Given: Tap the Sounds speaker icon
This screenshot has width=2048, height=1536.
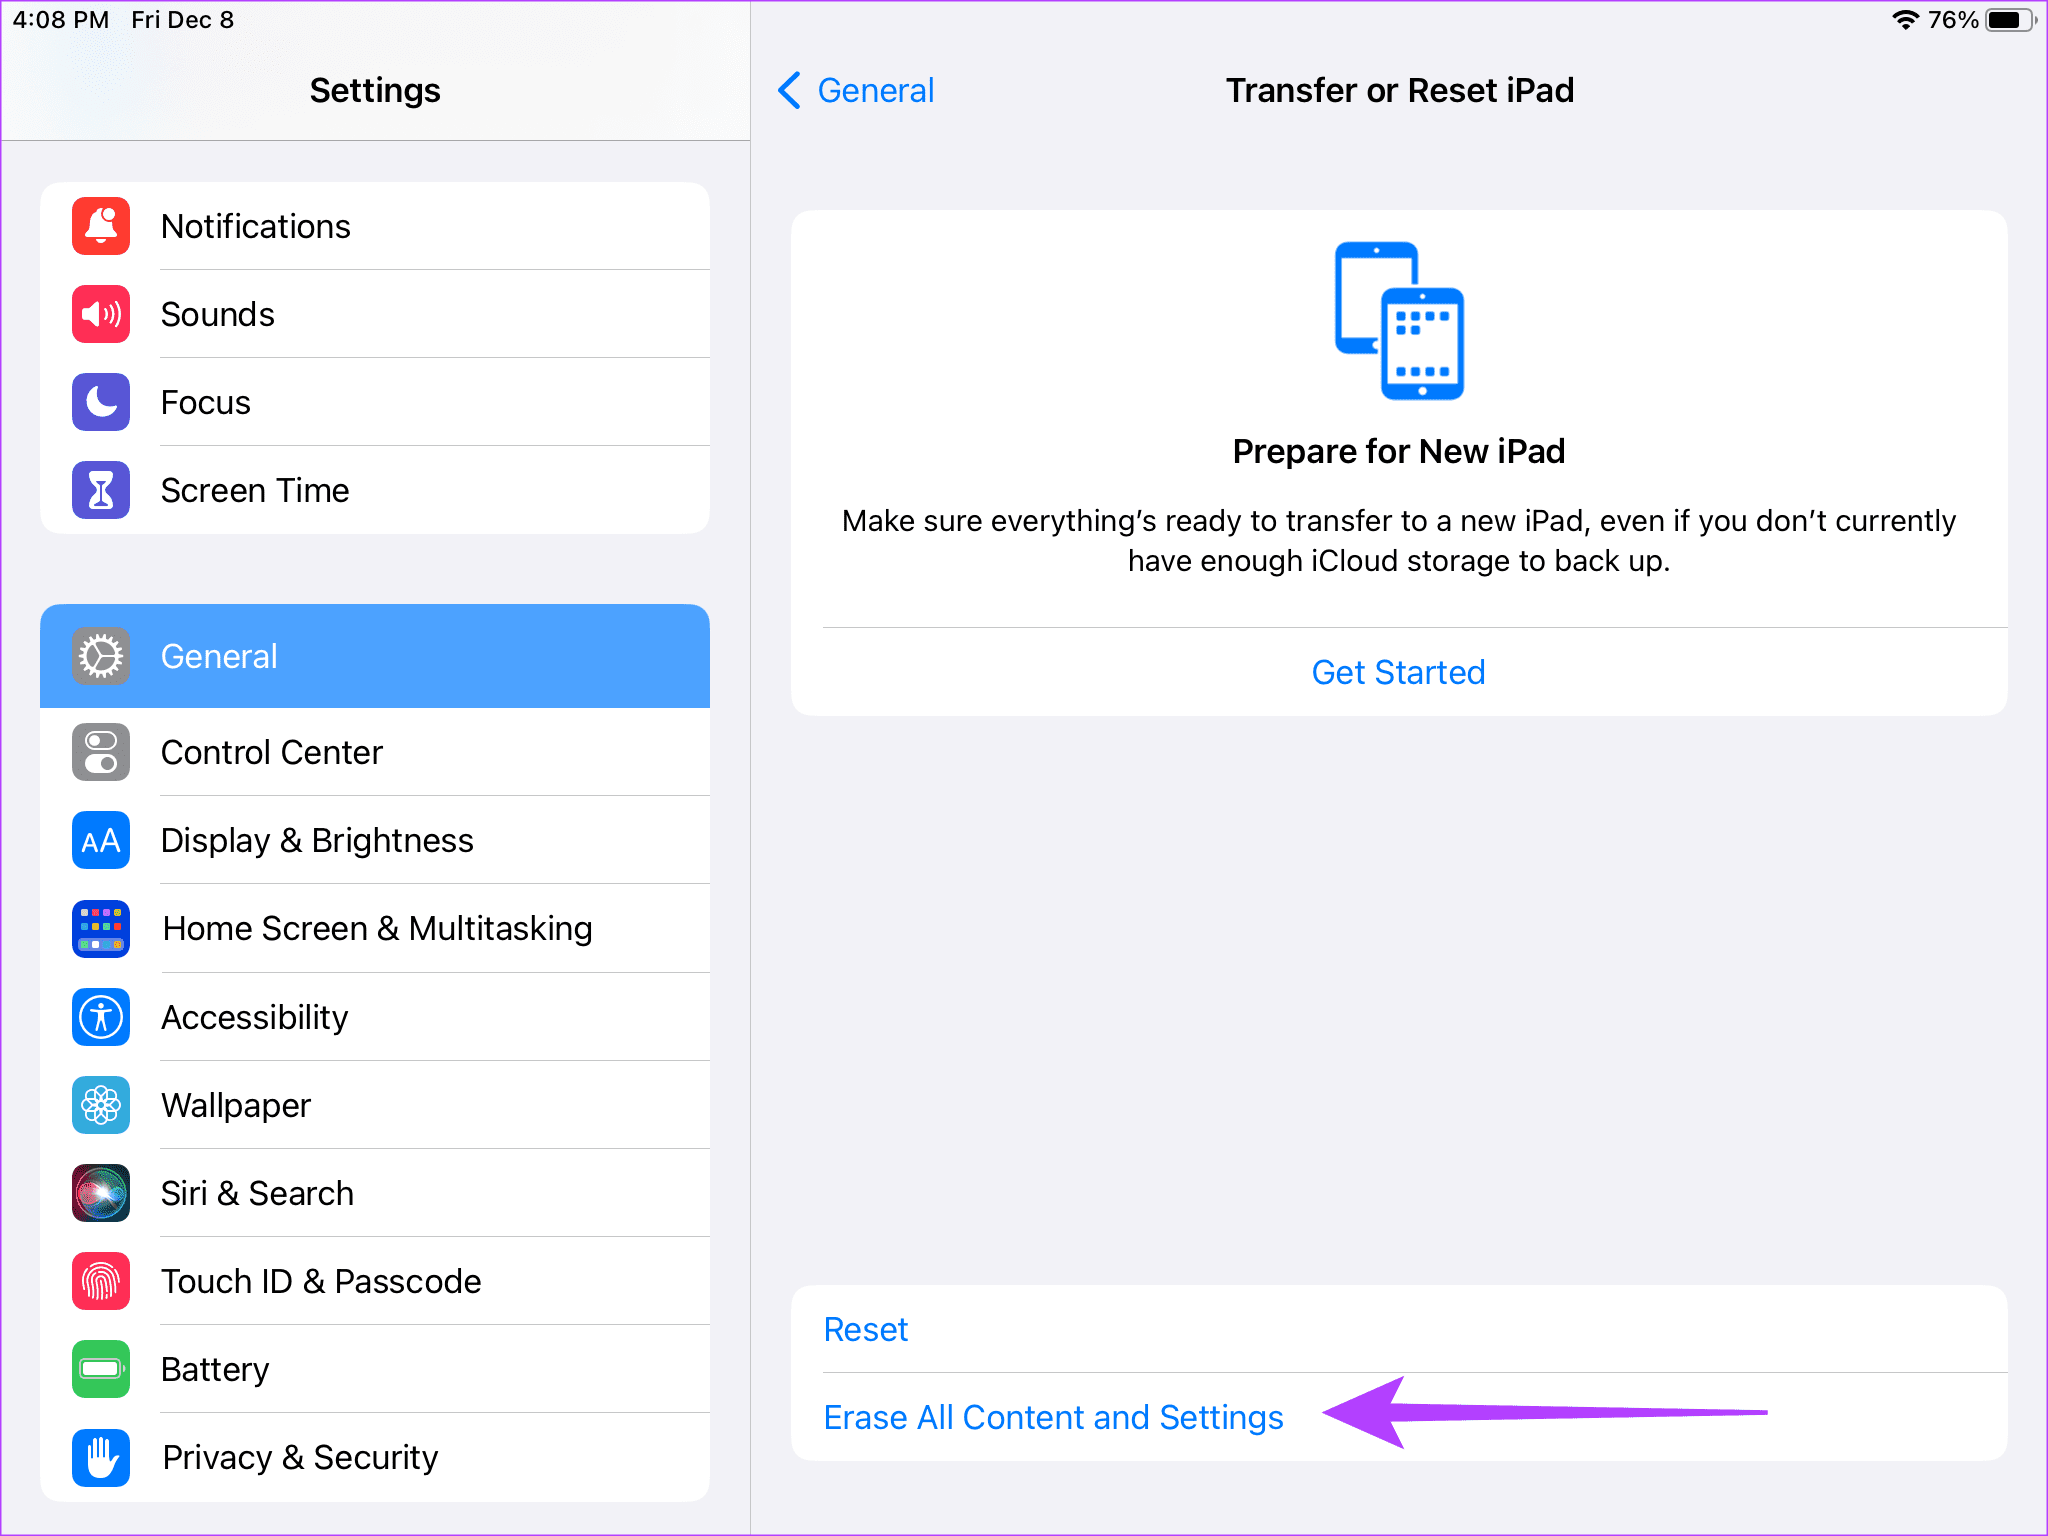Looking at the screenshot, I should [101, 314].
